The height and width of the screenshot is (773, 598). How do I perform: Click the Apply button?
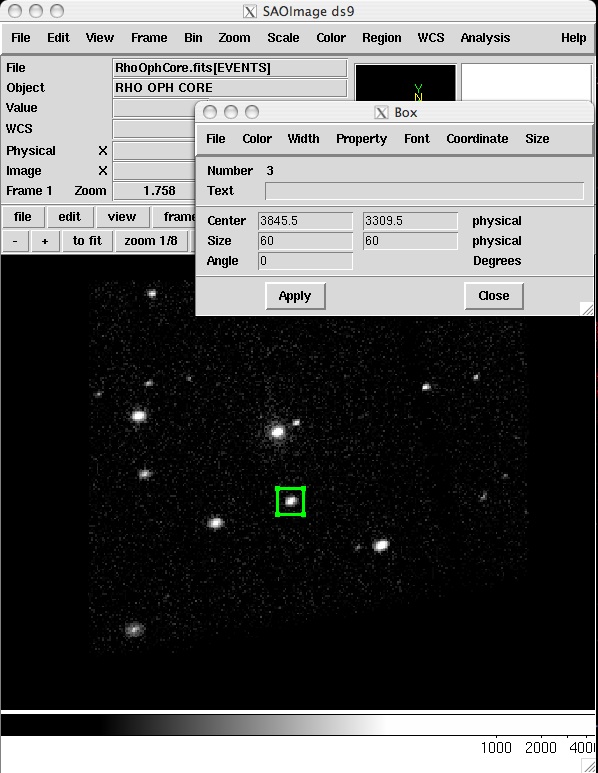click(x=295, y=296)
